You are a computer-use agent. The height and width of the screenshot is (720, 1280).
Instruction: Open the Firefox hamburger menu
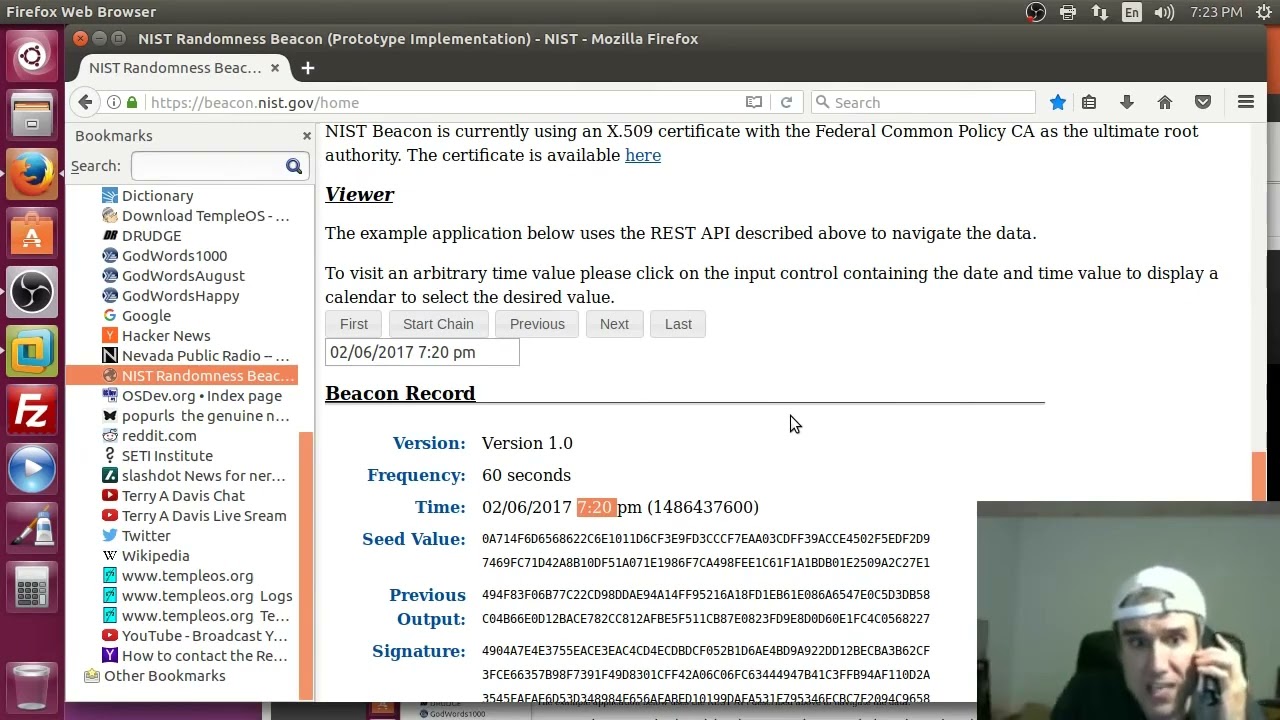coord(1246,102)
